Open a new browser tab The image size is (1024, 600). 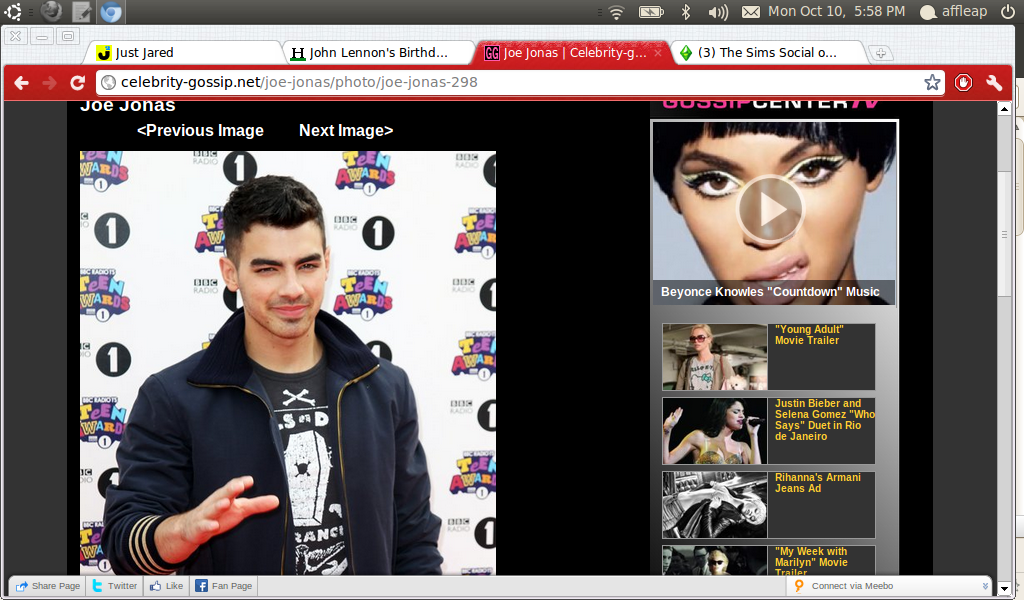point(880,54)
